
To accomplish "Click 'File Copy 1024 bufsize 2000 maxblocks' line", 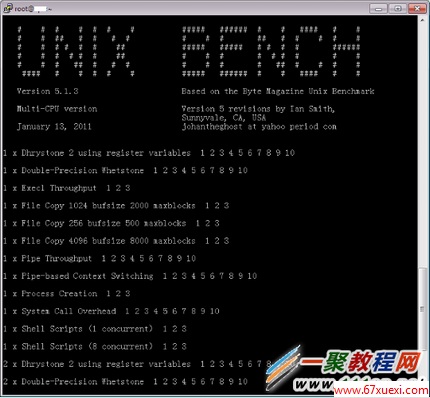I will tap(116, 206).
